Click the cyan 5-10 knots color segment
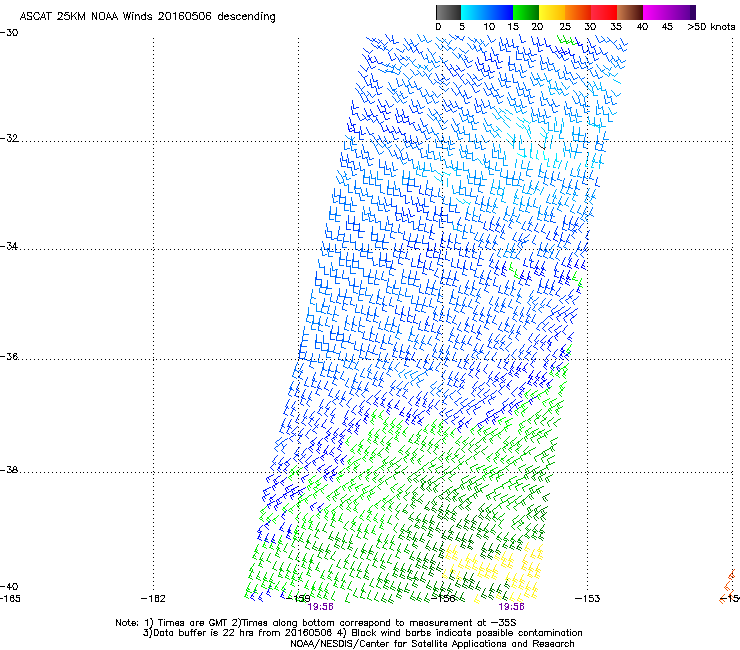 (474, 12)
